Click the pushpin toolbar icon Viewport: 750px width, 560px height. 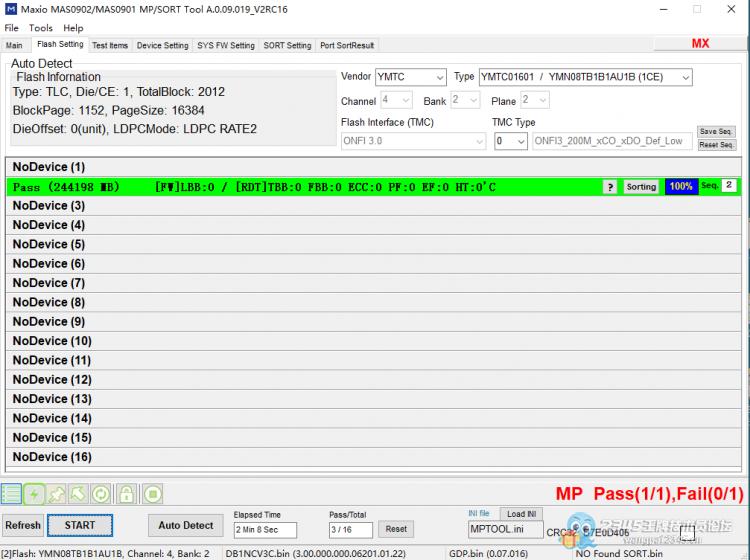56,494
